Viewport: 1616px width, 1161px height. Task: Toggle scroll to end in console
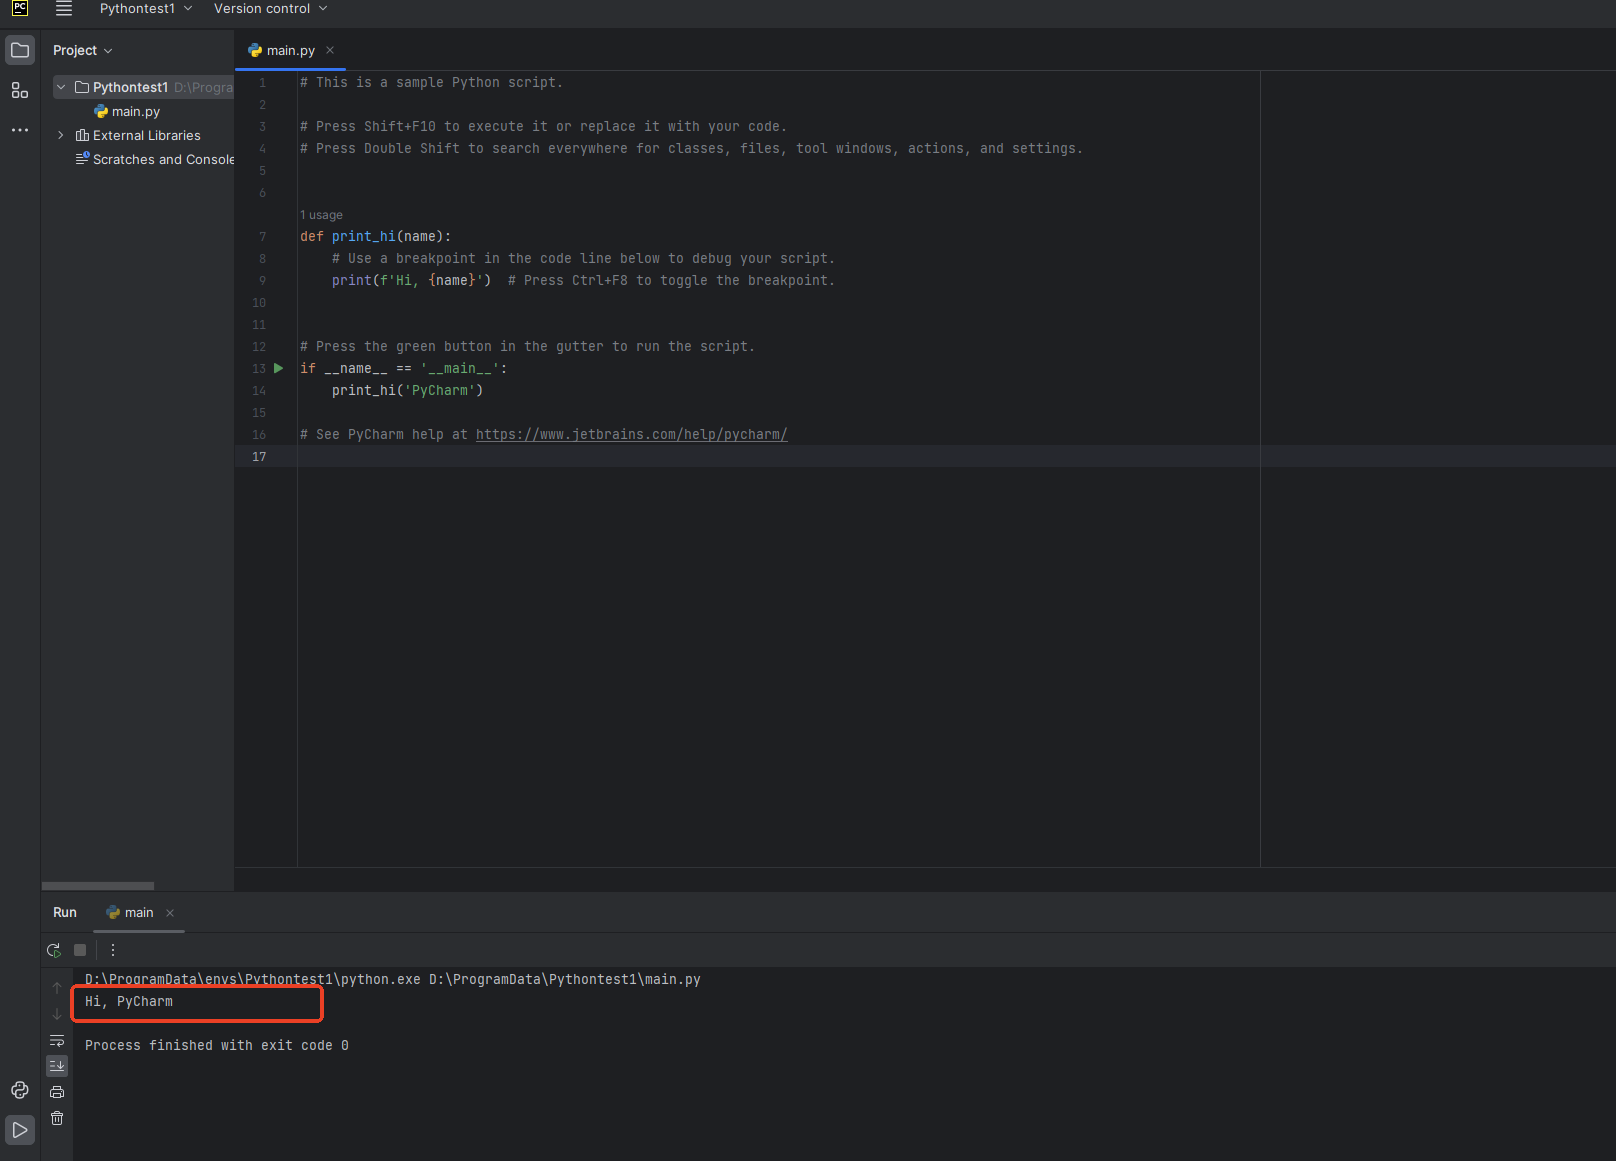(56, 1065)
